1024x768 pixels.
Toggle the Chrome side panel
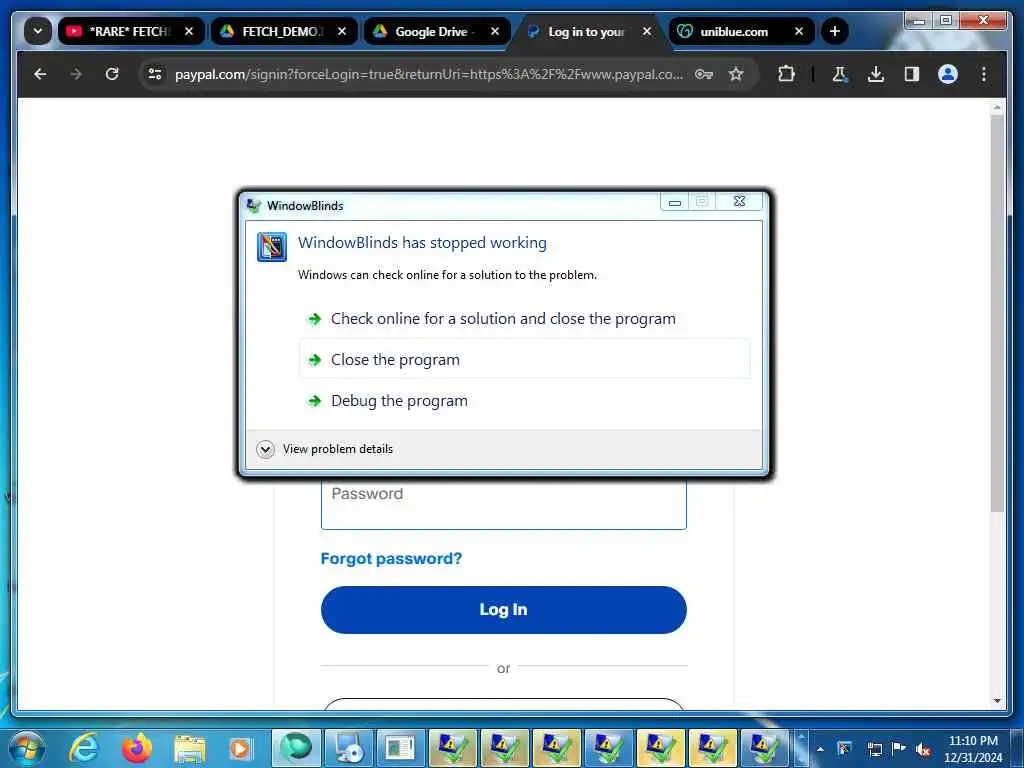coord(912,74)
